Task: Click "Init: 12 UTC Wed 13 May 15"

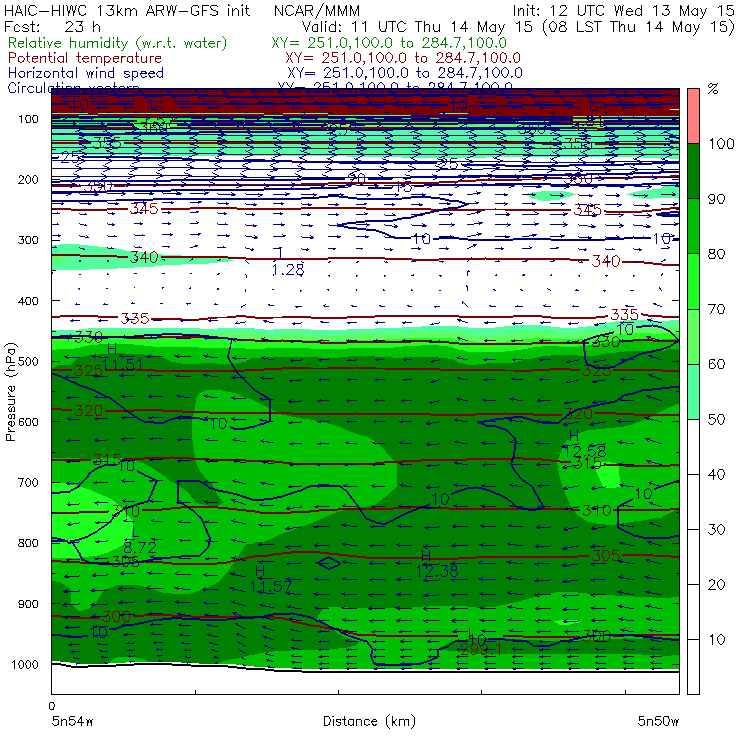Action: pyautogui.click(x=623, y=10)
